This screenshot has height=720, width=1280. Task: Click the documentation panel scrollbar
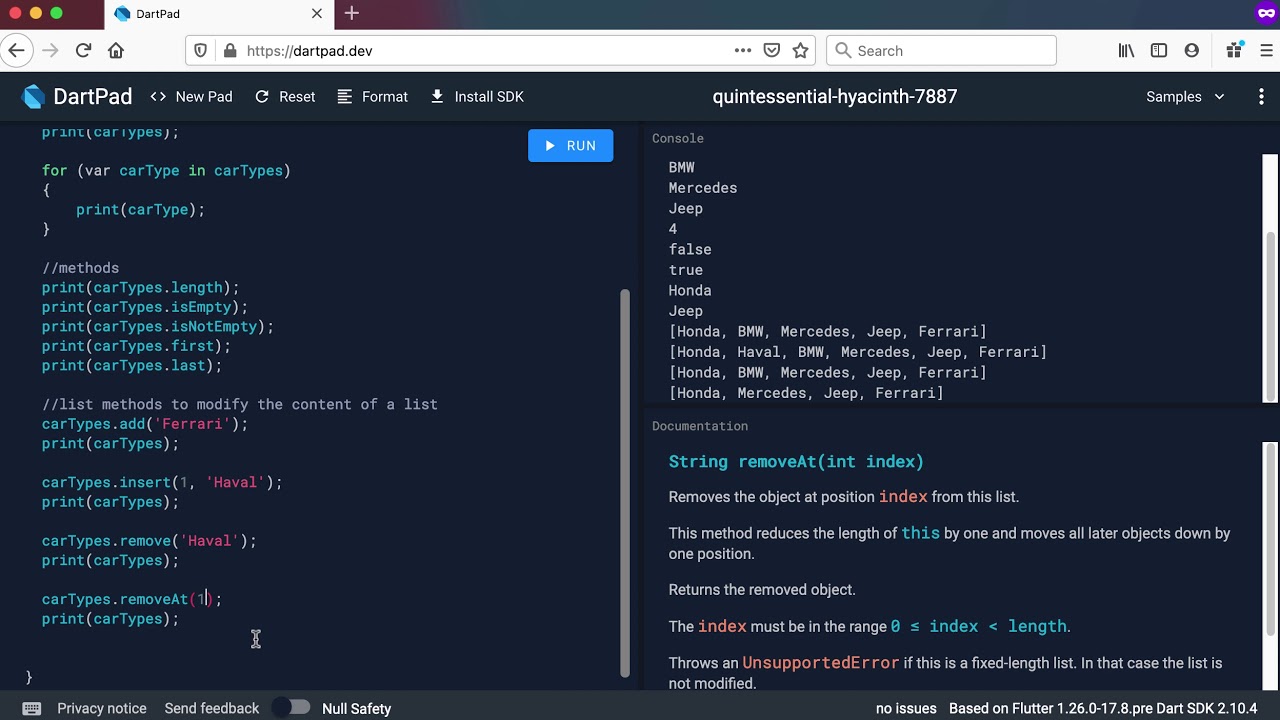tap(1271, 540)
